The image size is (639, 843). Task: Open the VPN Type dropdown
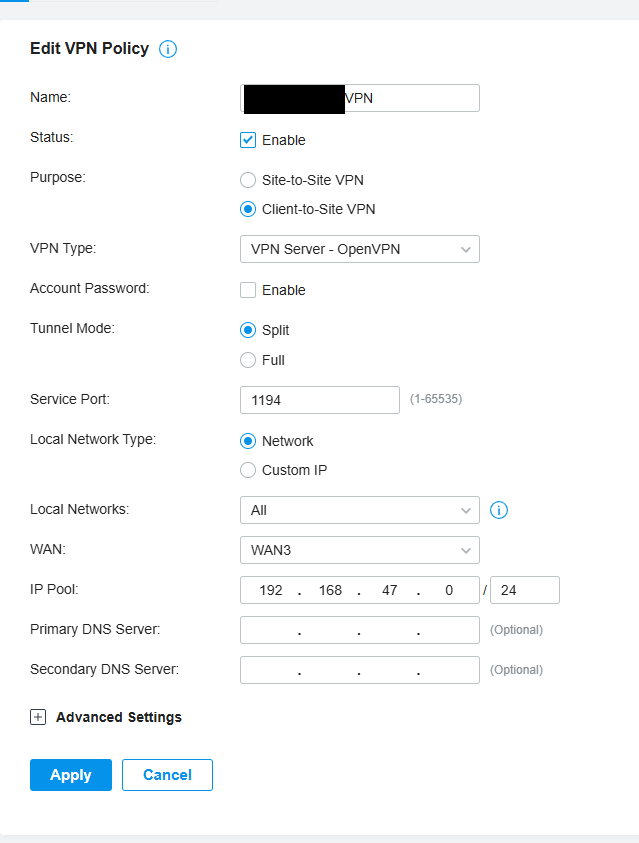pos(360,249)
